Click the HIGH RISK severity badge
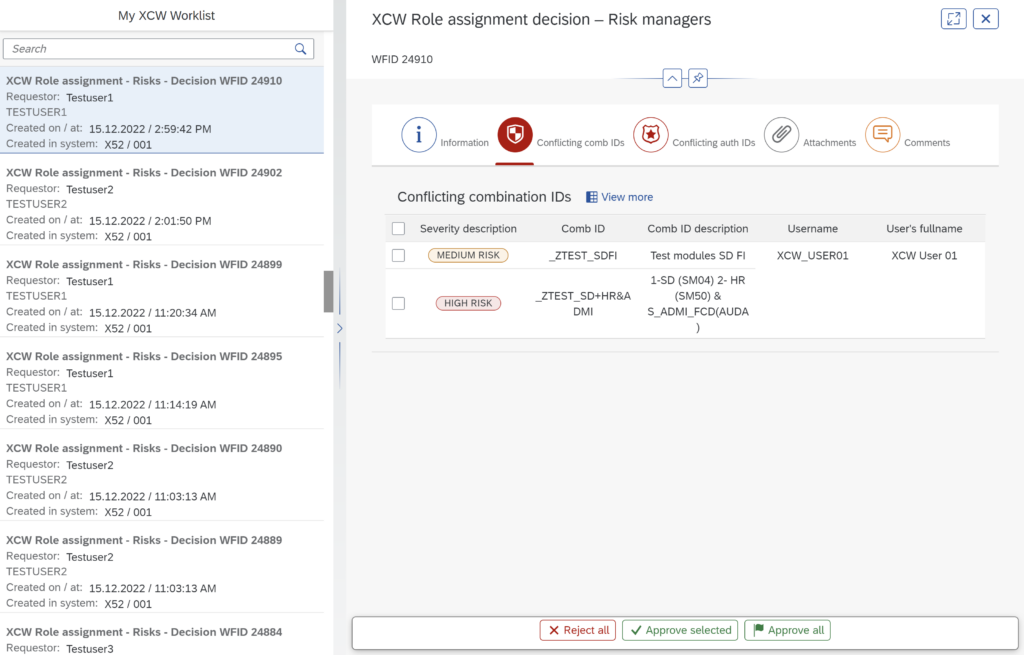Image resolution: width=1024 pixels, height=655 pixels. (468, 303)
